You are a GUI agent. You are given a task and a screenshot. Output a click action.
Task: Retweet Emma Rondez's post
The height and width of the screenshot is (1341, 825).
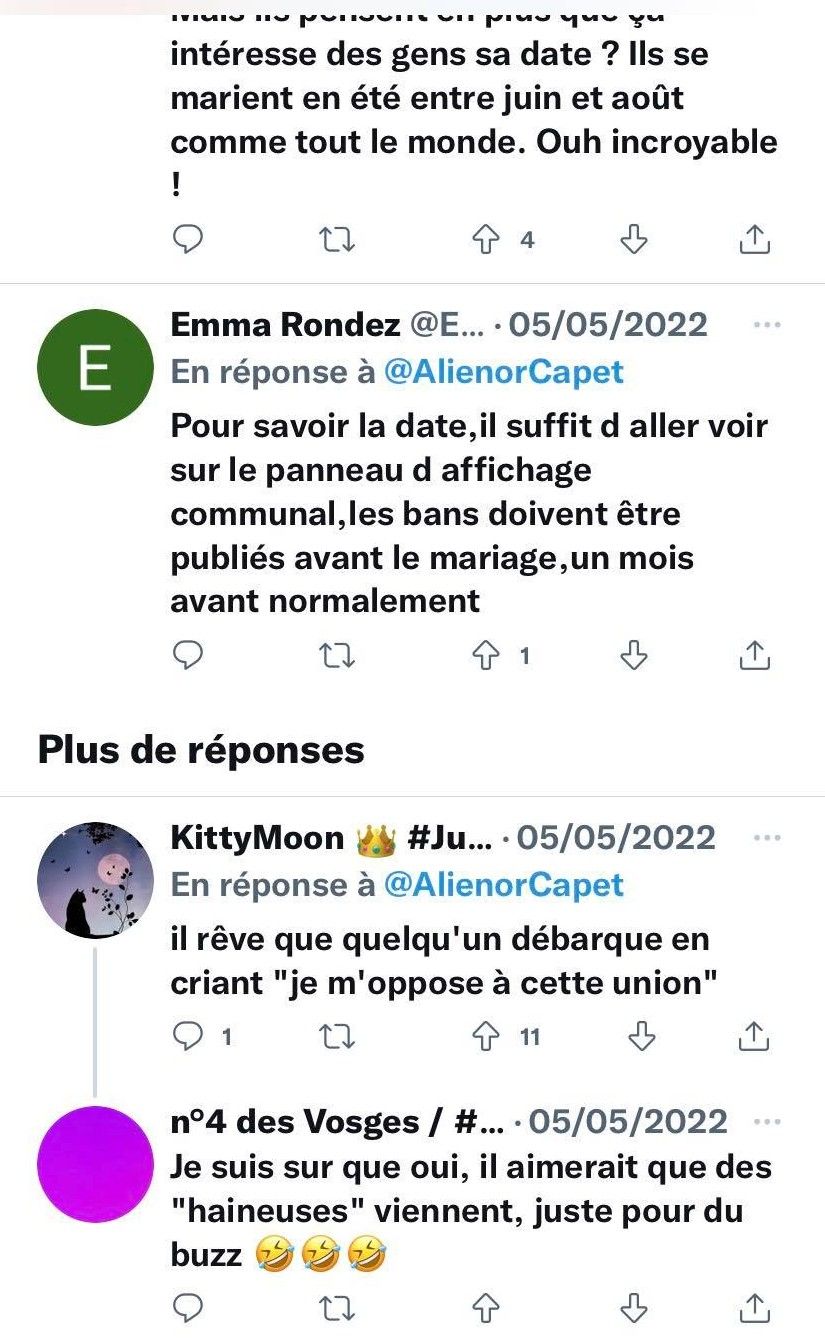pyautogui.click(x=336, y=656)
